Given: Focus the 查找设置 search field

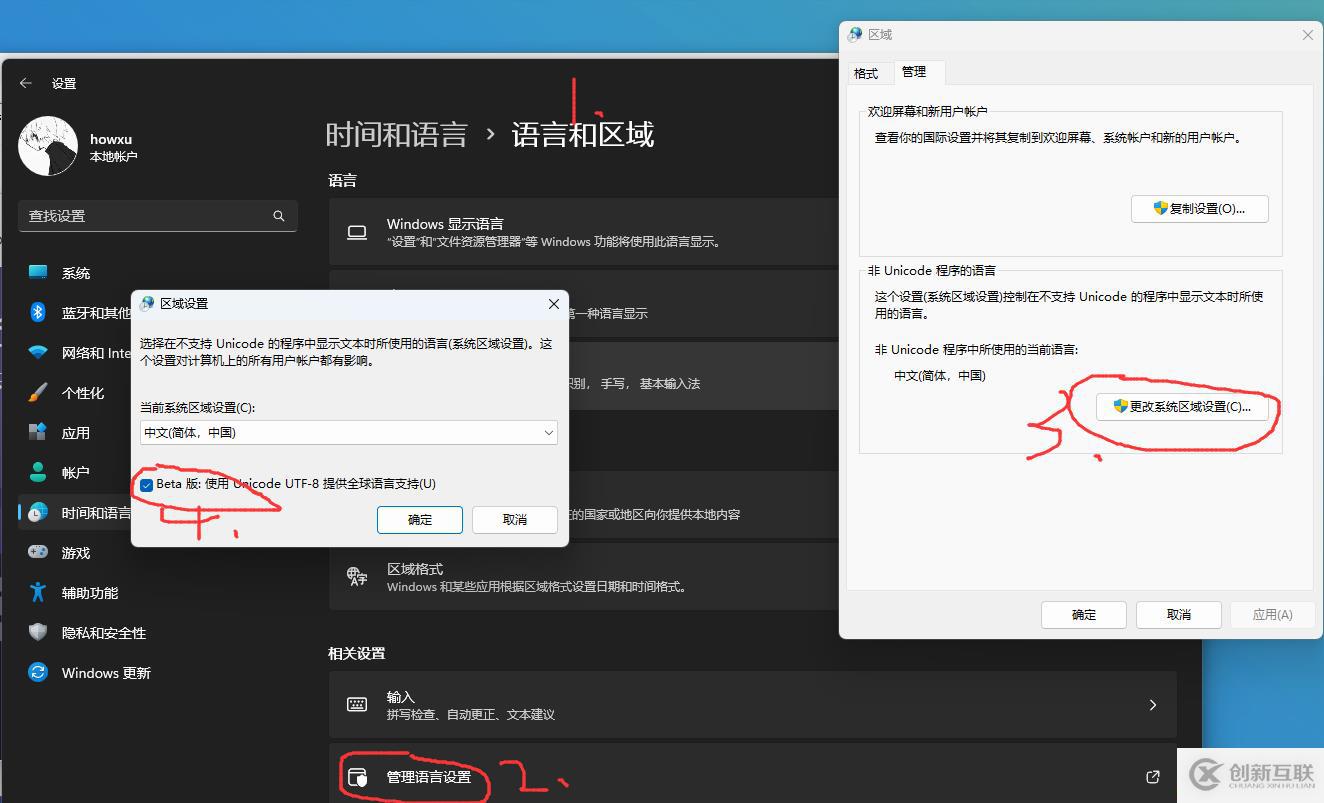Looking at the screenshot, I should tap(158, 215).
